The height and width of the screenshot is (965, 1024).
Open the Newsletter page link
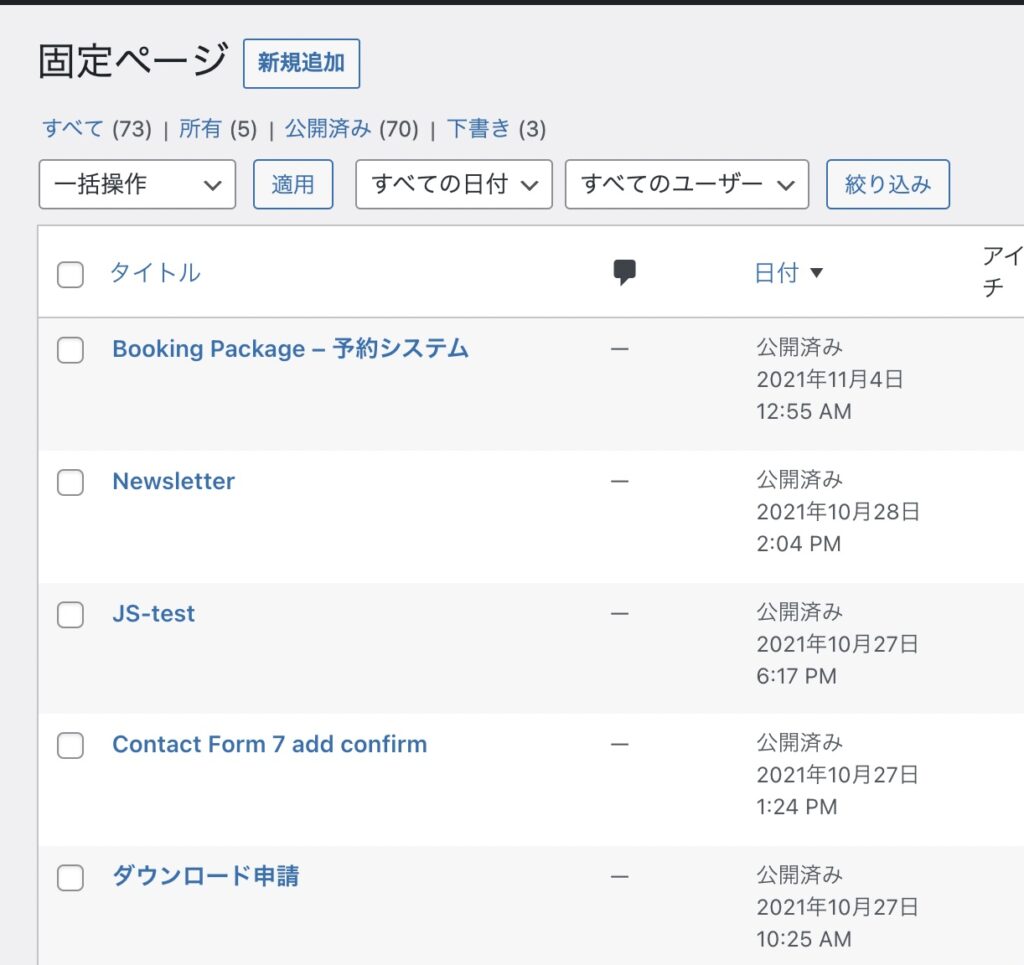pos(173,481)
